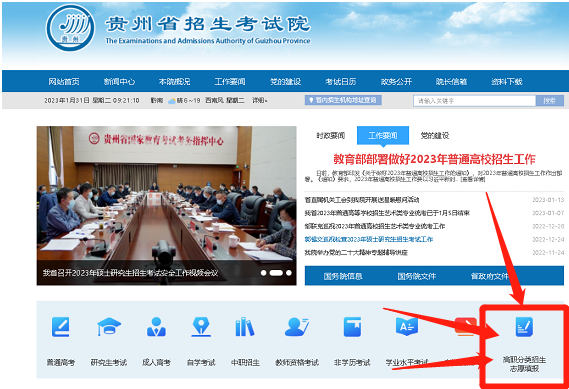Switch to the 时政要闻 news tab
This screenshot has width=569, height=389.
[x=331, y=136]
